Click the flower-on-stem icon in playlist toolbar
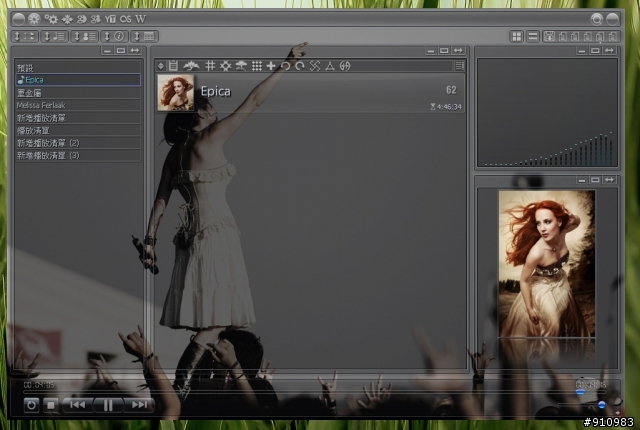This screenshot has width=640, height=430. pos(241,66)
